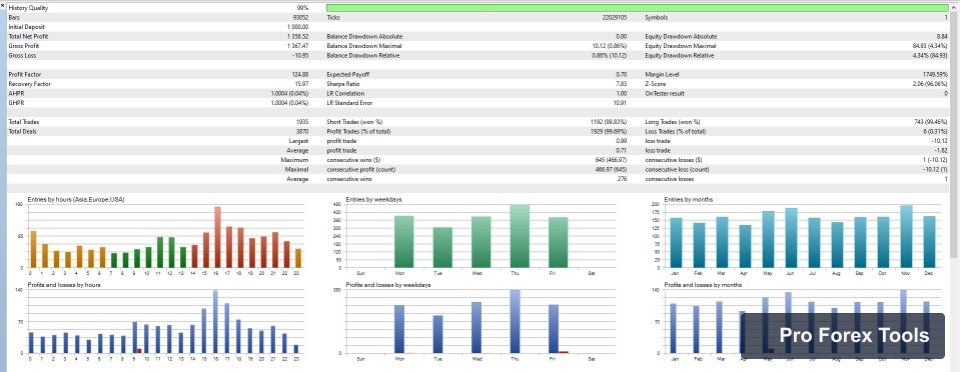Select the History Quality label
Screen dimensions: 960x372
(x=28, y=8)
